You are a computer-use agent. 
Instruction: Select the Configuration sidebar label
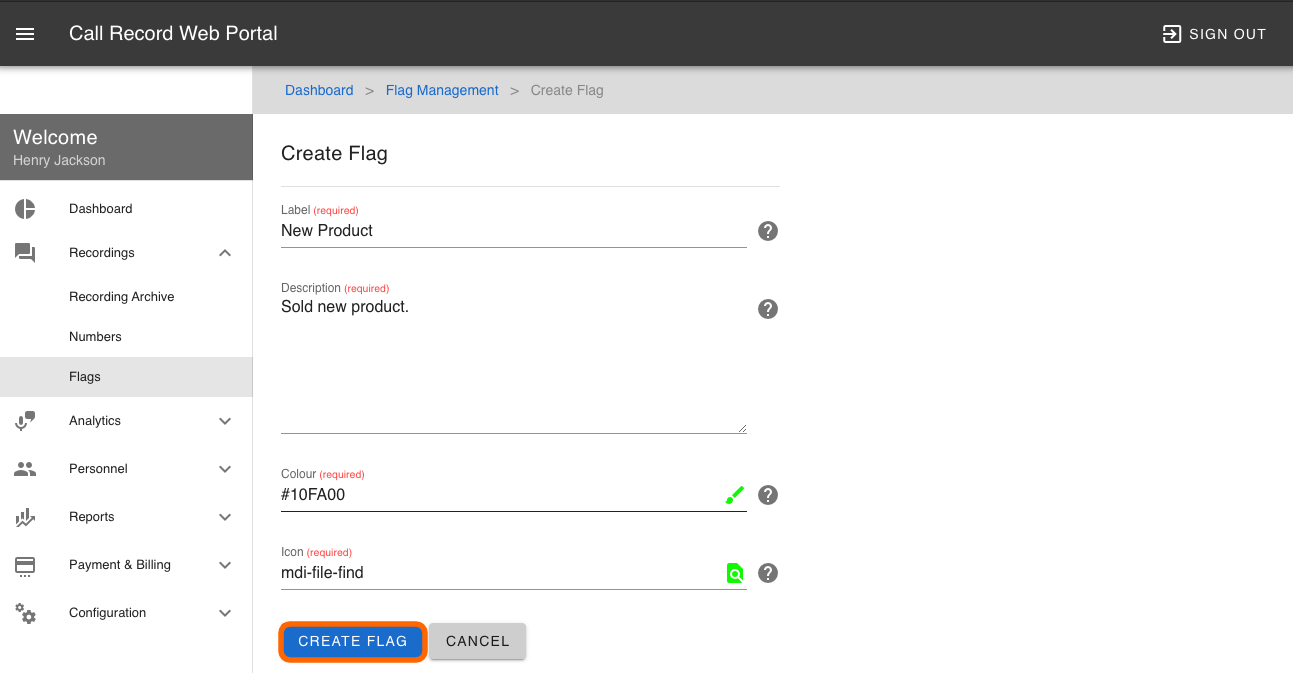[107, 613]
